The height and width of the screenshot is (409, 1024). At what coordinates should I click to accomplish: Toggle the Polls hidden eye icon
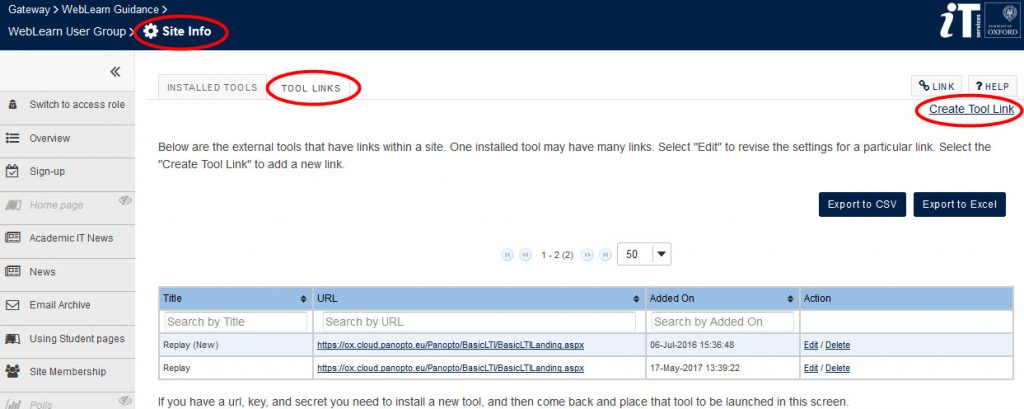(125, 401)
